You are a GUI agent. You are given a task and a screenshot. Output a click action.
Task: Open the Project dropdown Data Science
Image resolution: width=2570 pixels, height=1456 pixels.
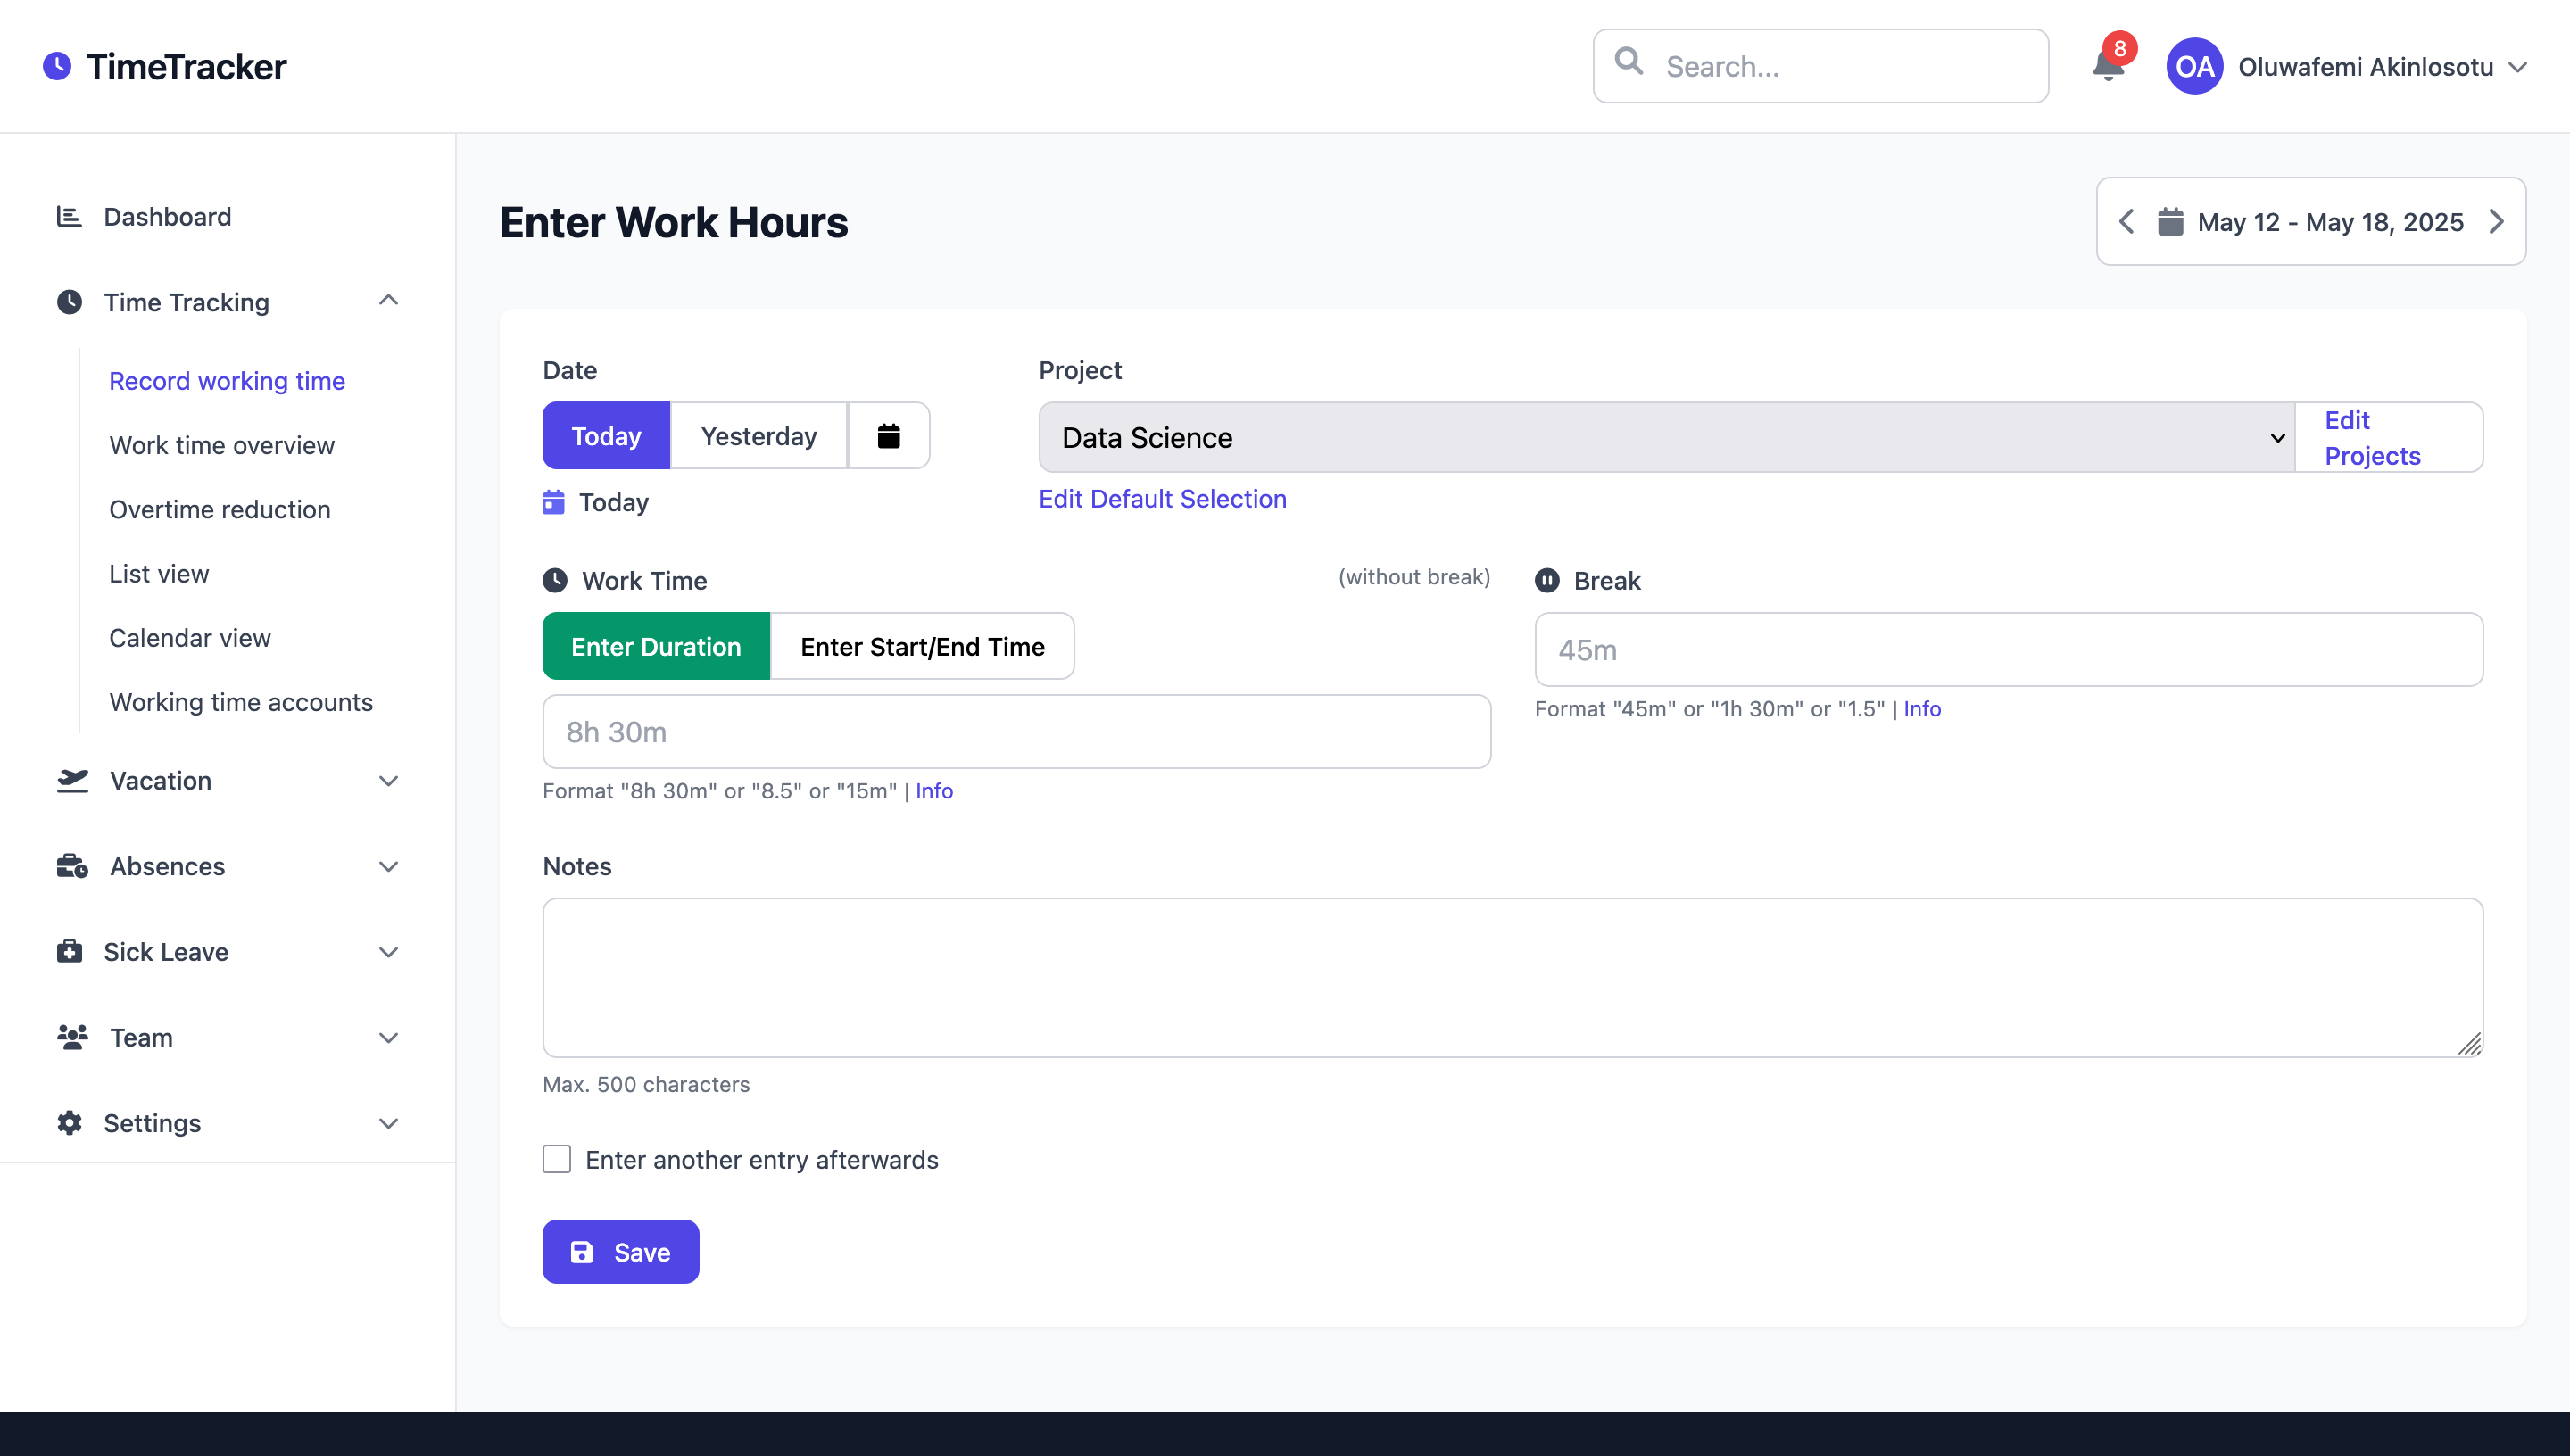click(1667, 437)
